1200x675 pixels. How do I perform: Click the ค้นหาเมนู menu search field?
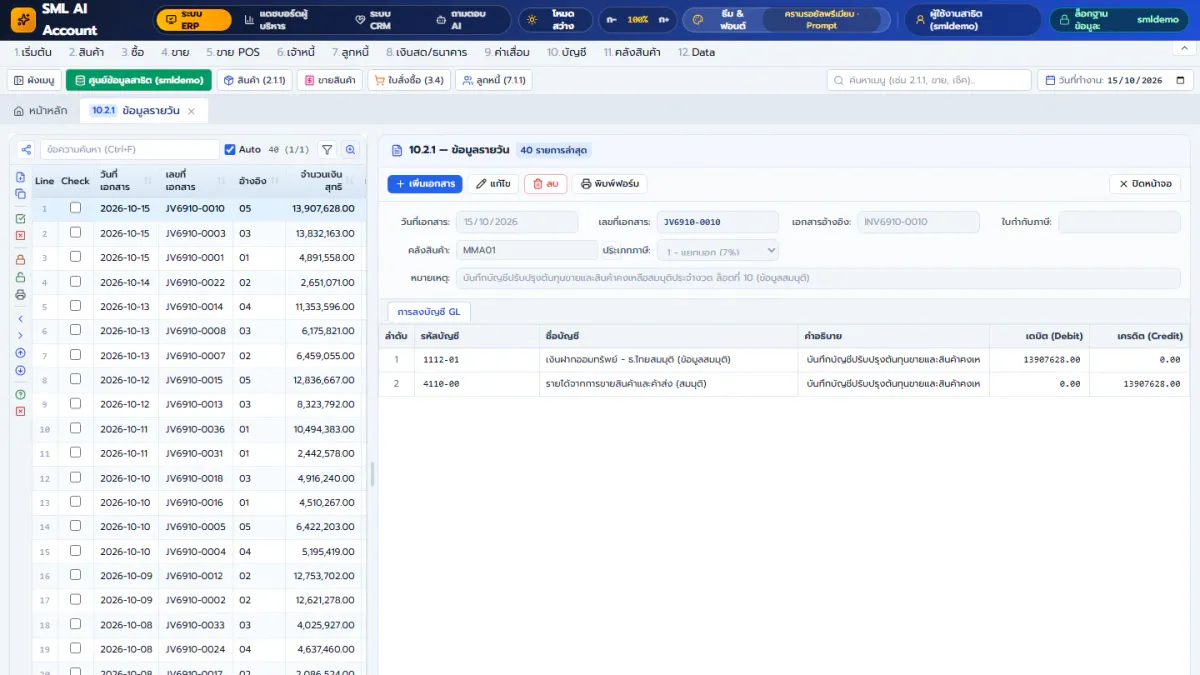929,80
